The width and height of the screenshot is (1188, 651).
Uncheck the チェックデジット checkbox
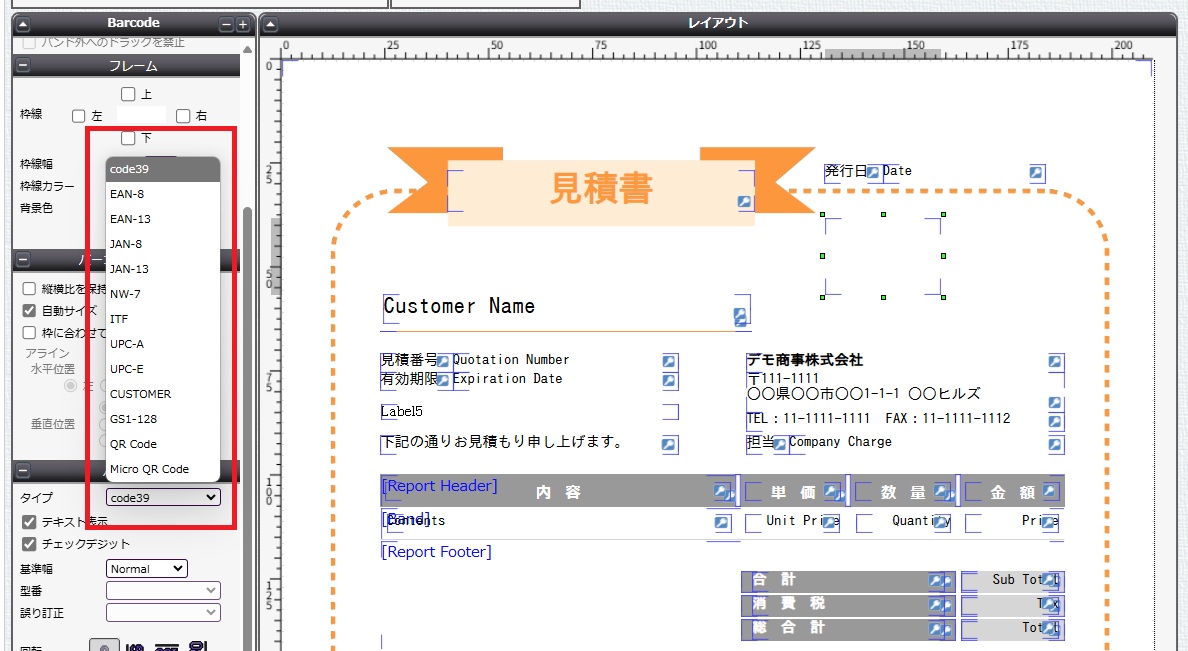tap(29, 544)
